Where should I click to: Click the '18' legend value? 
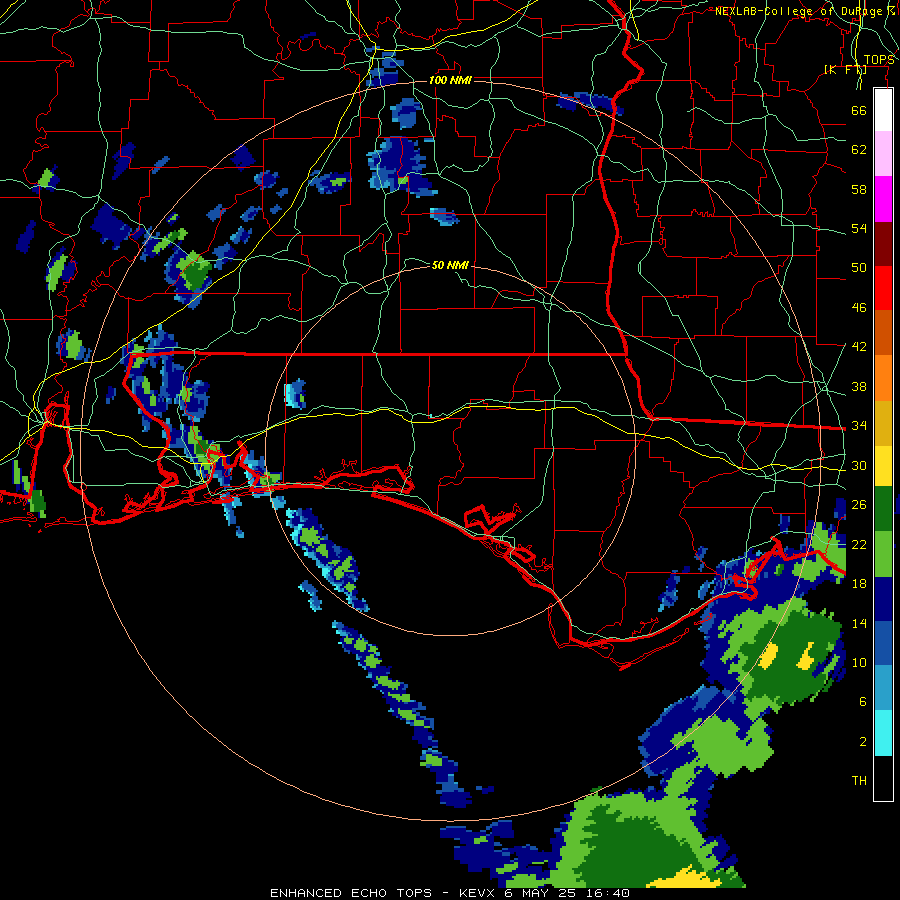859,584
